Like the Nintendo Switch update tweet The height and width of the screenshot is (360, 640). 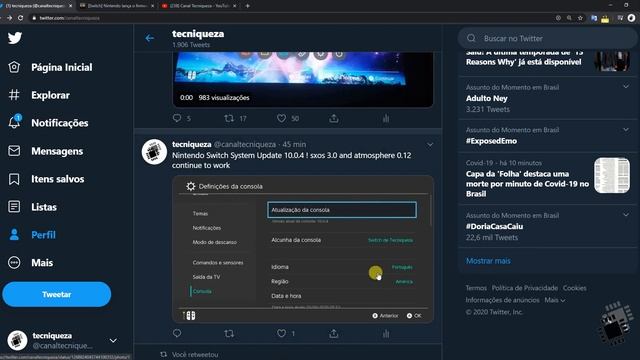coord(282,333)
